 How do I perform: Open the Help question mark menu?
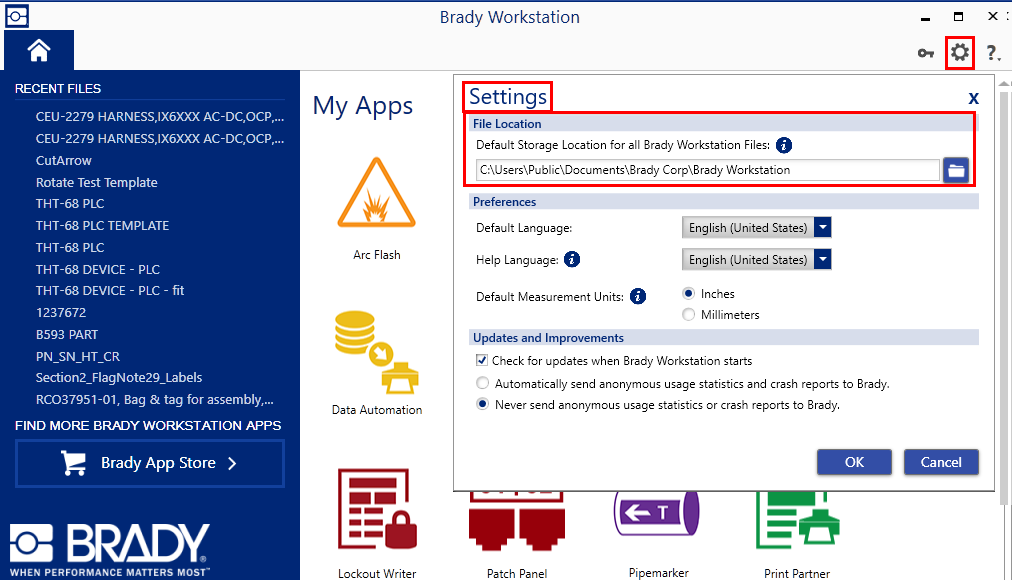[x=993, y=53]
